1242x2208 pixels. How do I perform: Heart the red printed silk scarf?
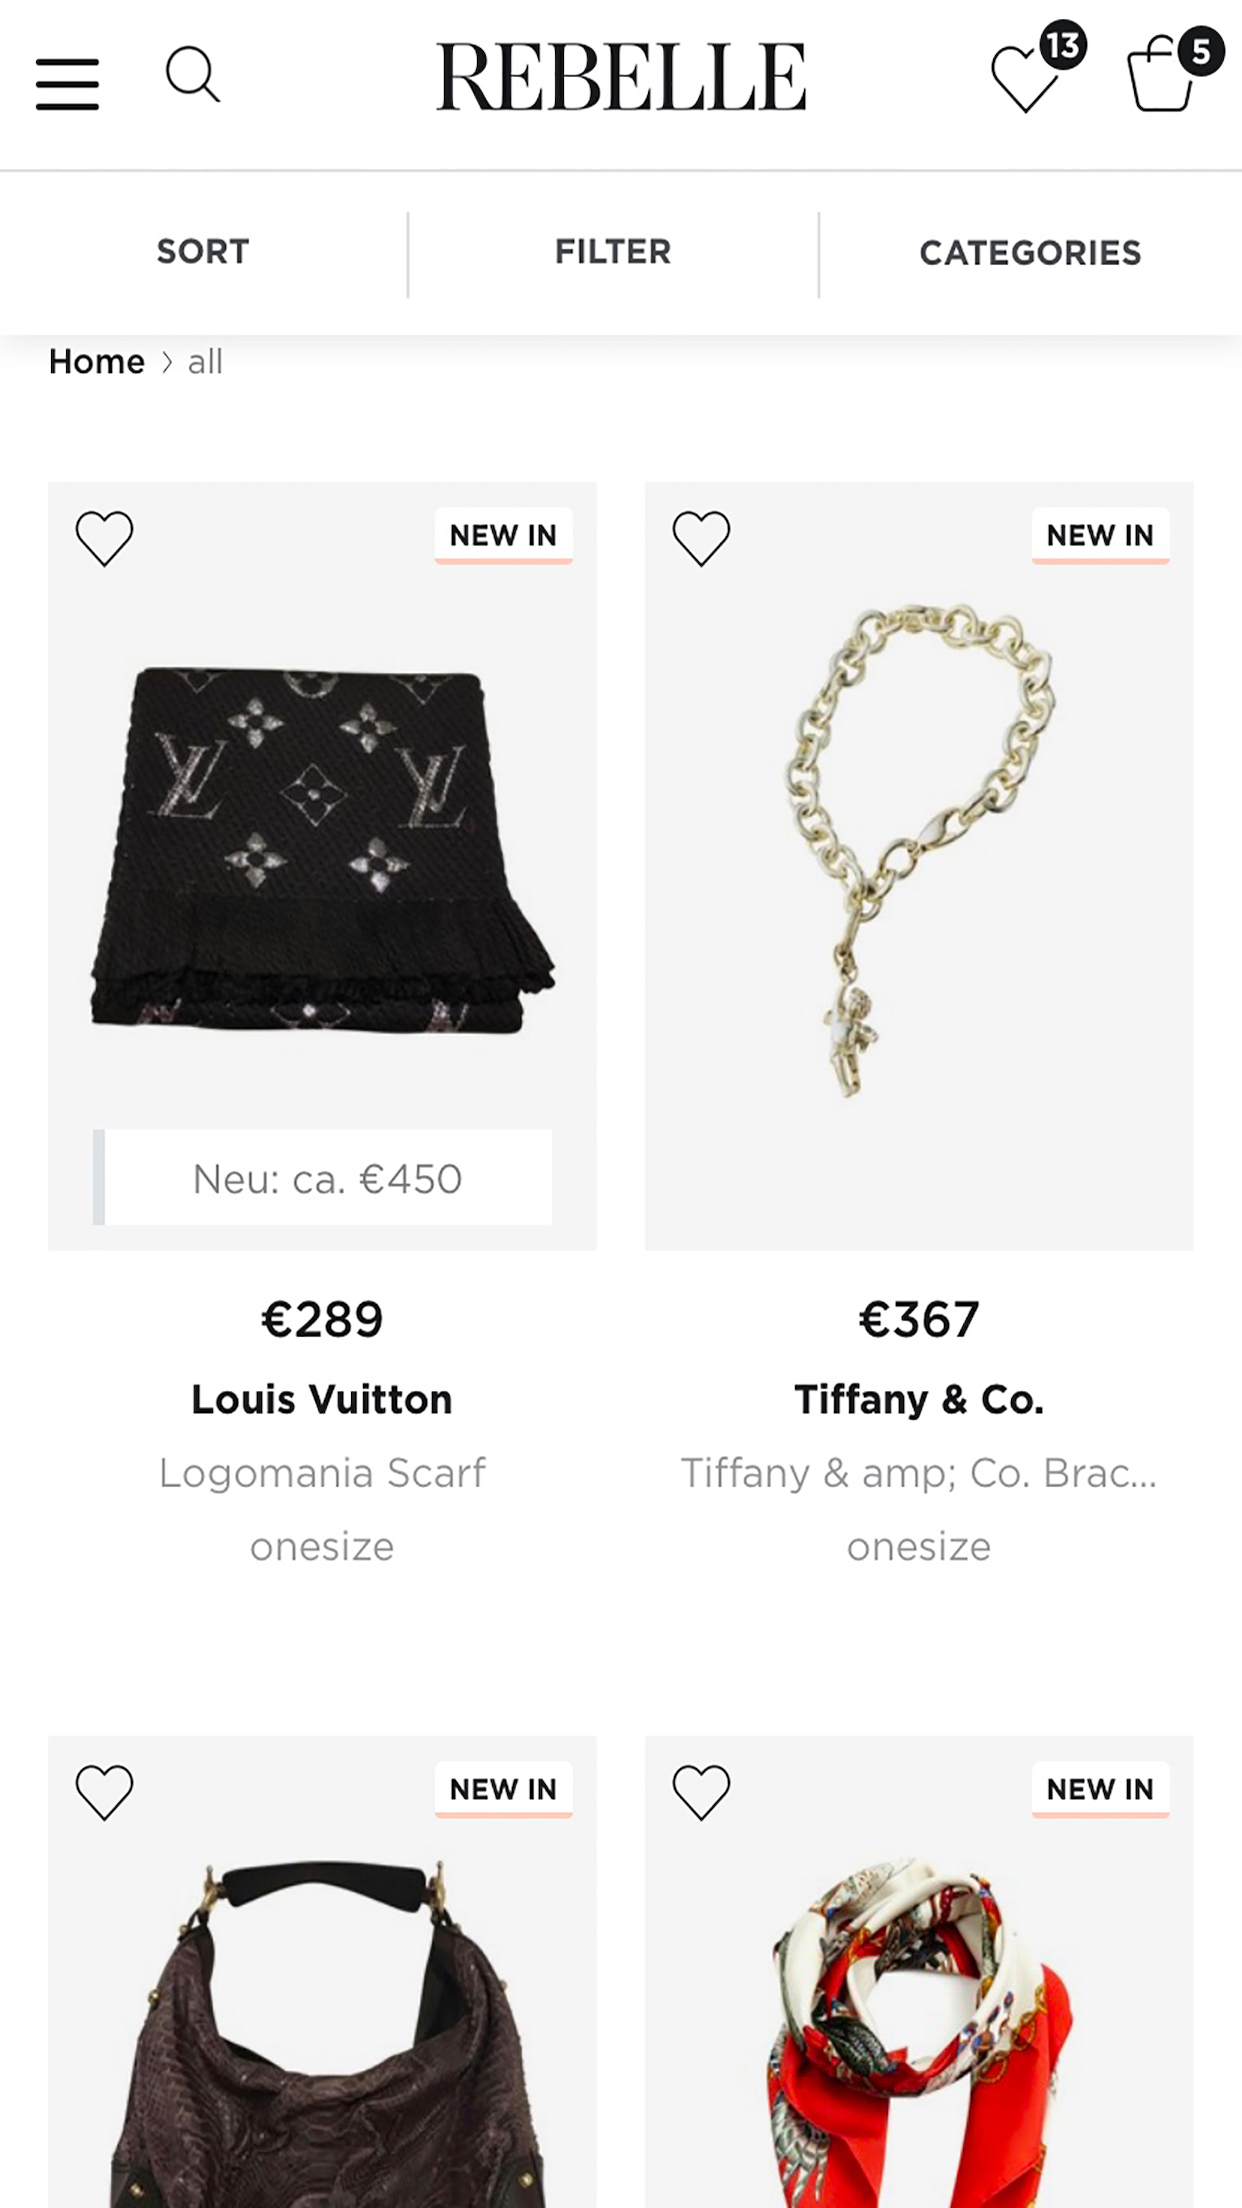click(x=701, y=1792)
